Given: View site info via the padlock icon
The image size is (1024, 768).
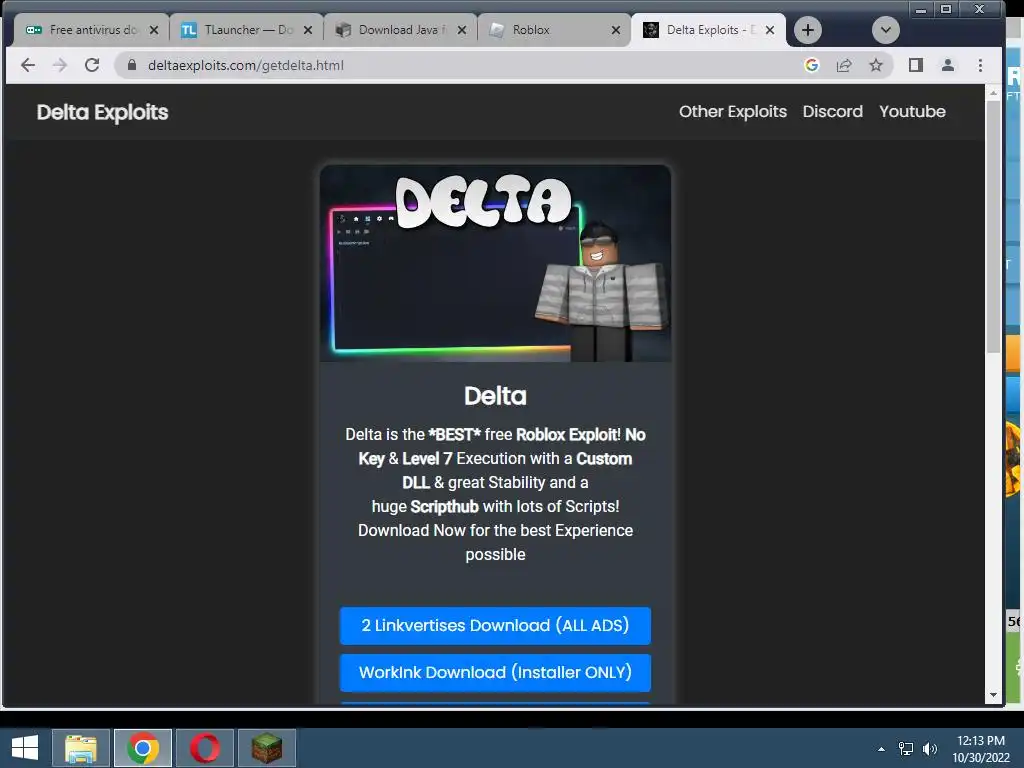Looking at the screenshot, I should pos(132,65).
